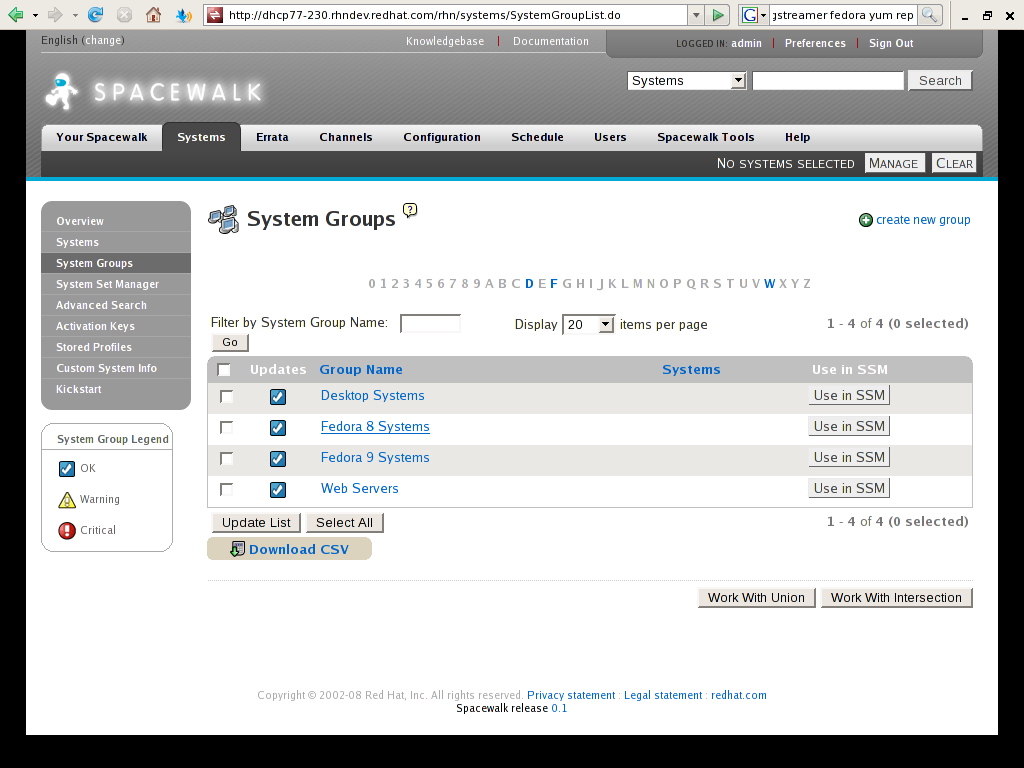The width and height of the screenshot is (1024, 768).
Task: Click the green plus create group icon
Action: click(x=865, y=220)
